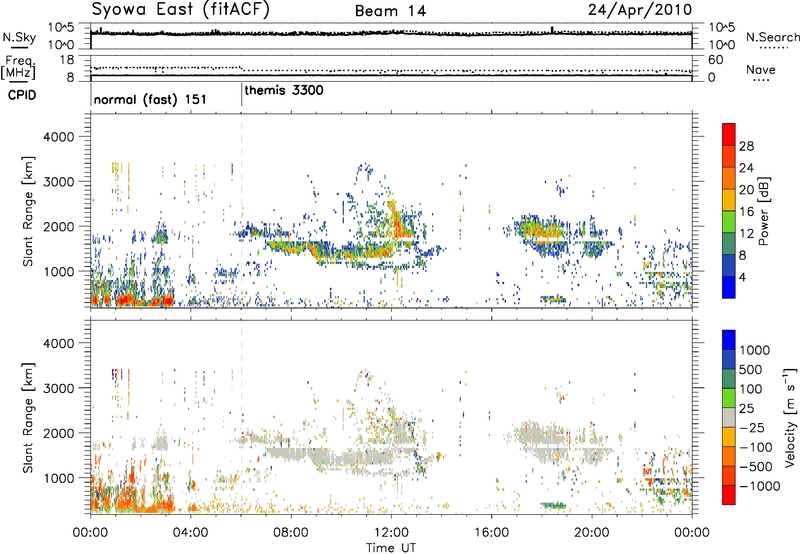Select the "24" value on the power colorbar

746,168
